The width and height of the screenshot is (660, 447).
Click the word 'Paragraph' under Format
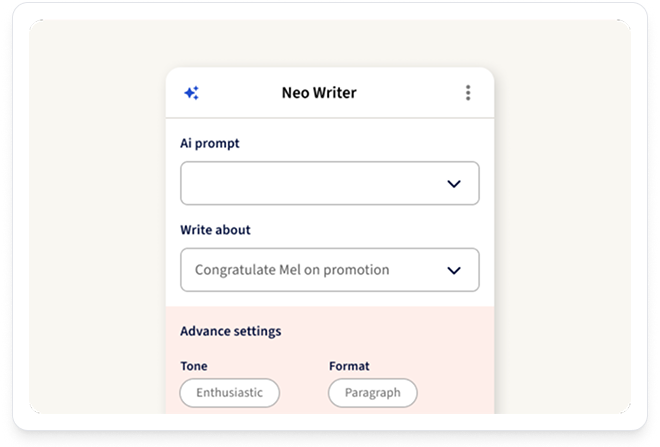(372, 393)
